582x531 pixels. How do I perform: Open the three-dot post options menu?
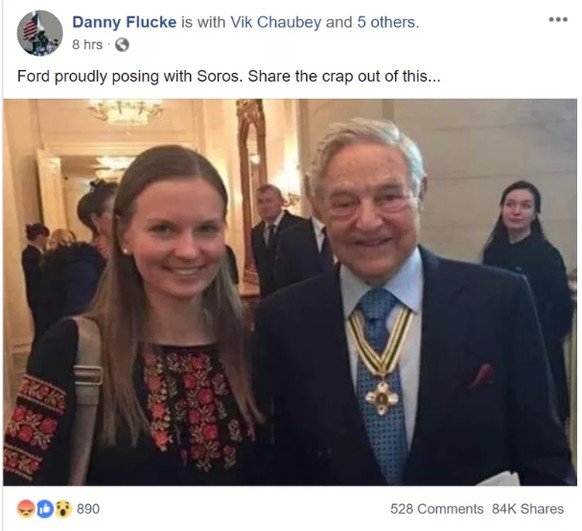[x=558, y=19]
